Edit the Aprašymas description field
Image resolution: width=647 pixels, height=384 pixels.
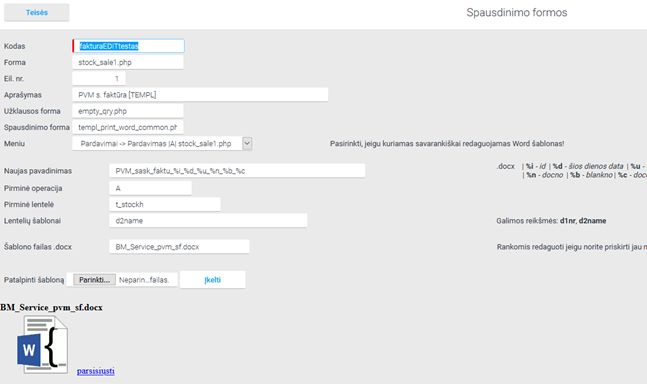tap(200, 94)
